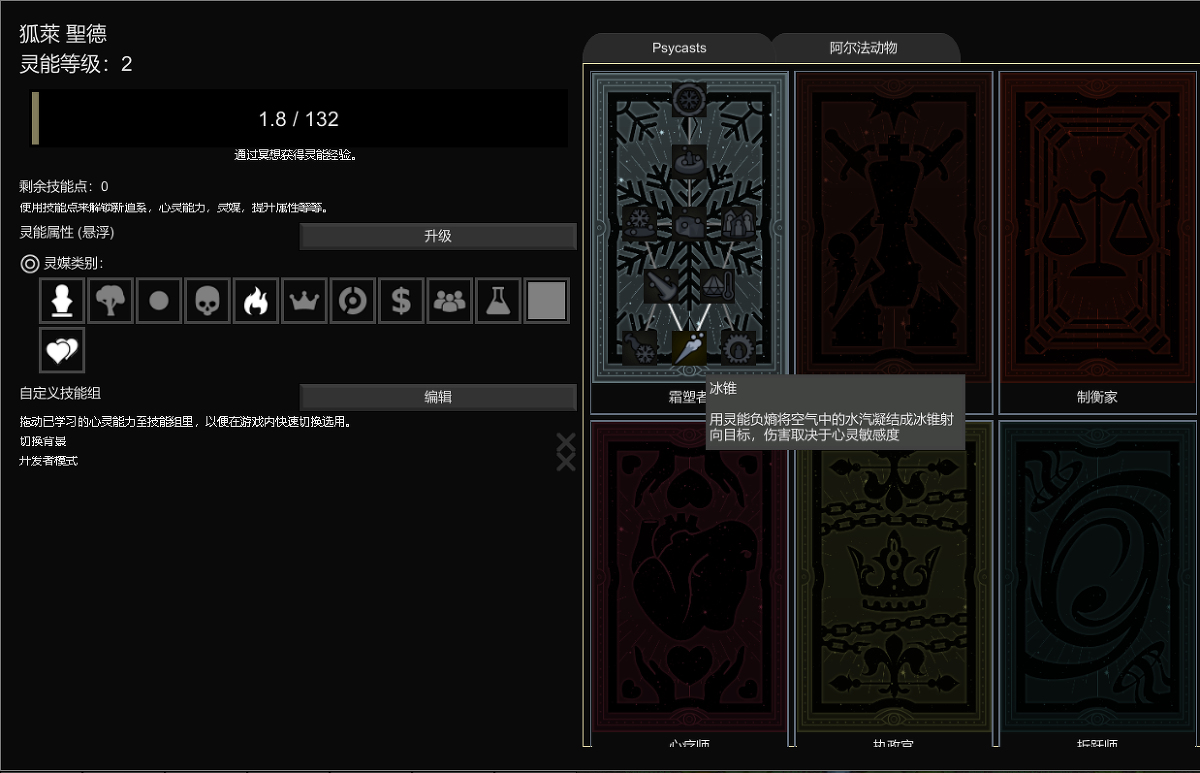Click the 自定义技能组 label
Image resolution: width=1200 pixels, height=773 pixels.
point(60,393)
